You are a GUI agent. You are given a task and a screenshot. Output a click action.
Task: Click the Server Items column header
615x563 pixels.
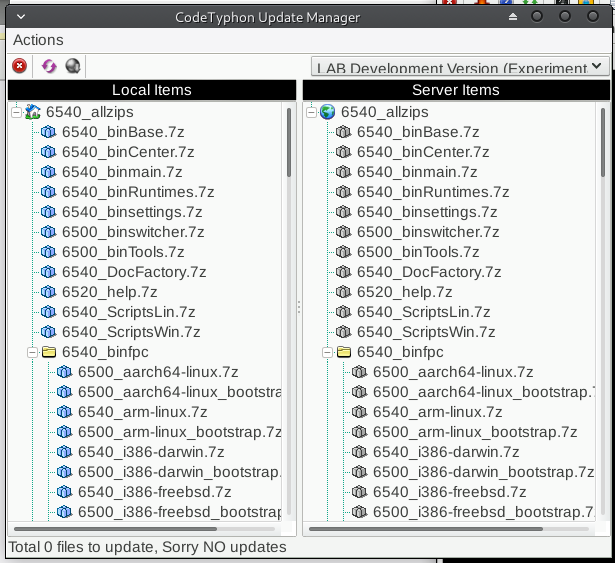(456, 90)
